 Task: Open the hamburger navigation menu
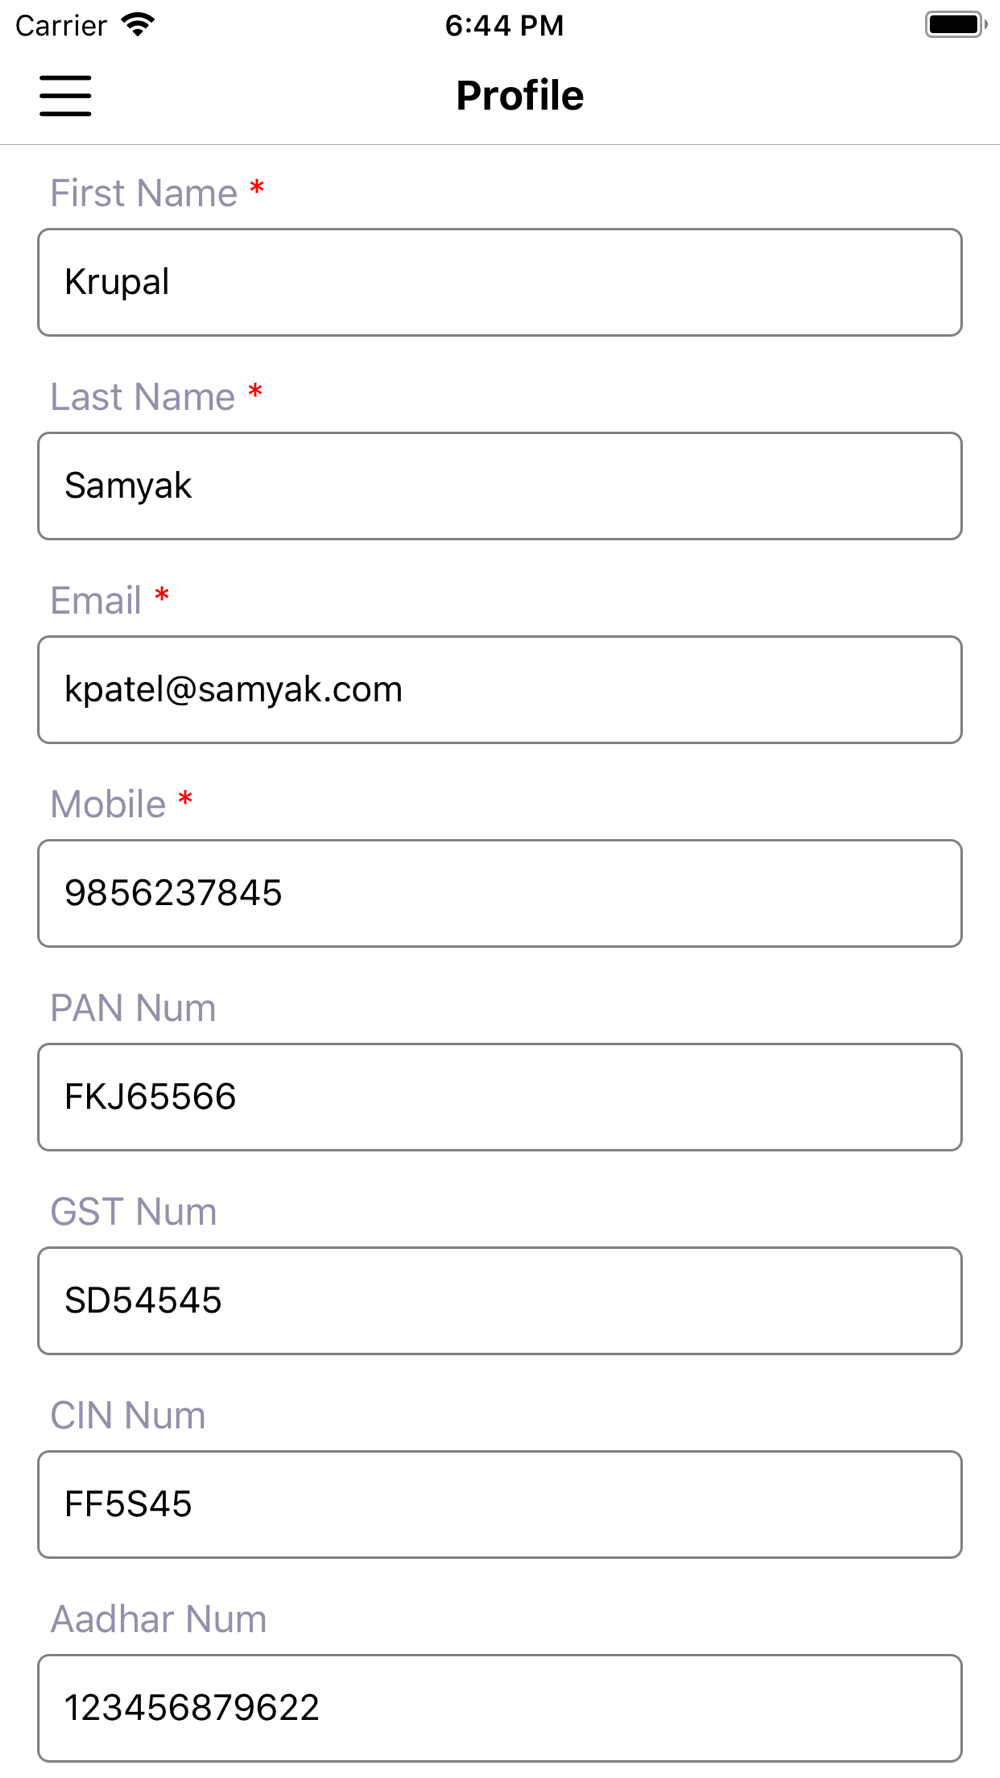(x=66, y=96)
